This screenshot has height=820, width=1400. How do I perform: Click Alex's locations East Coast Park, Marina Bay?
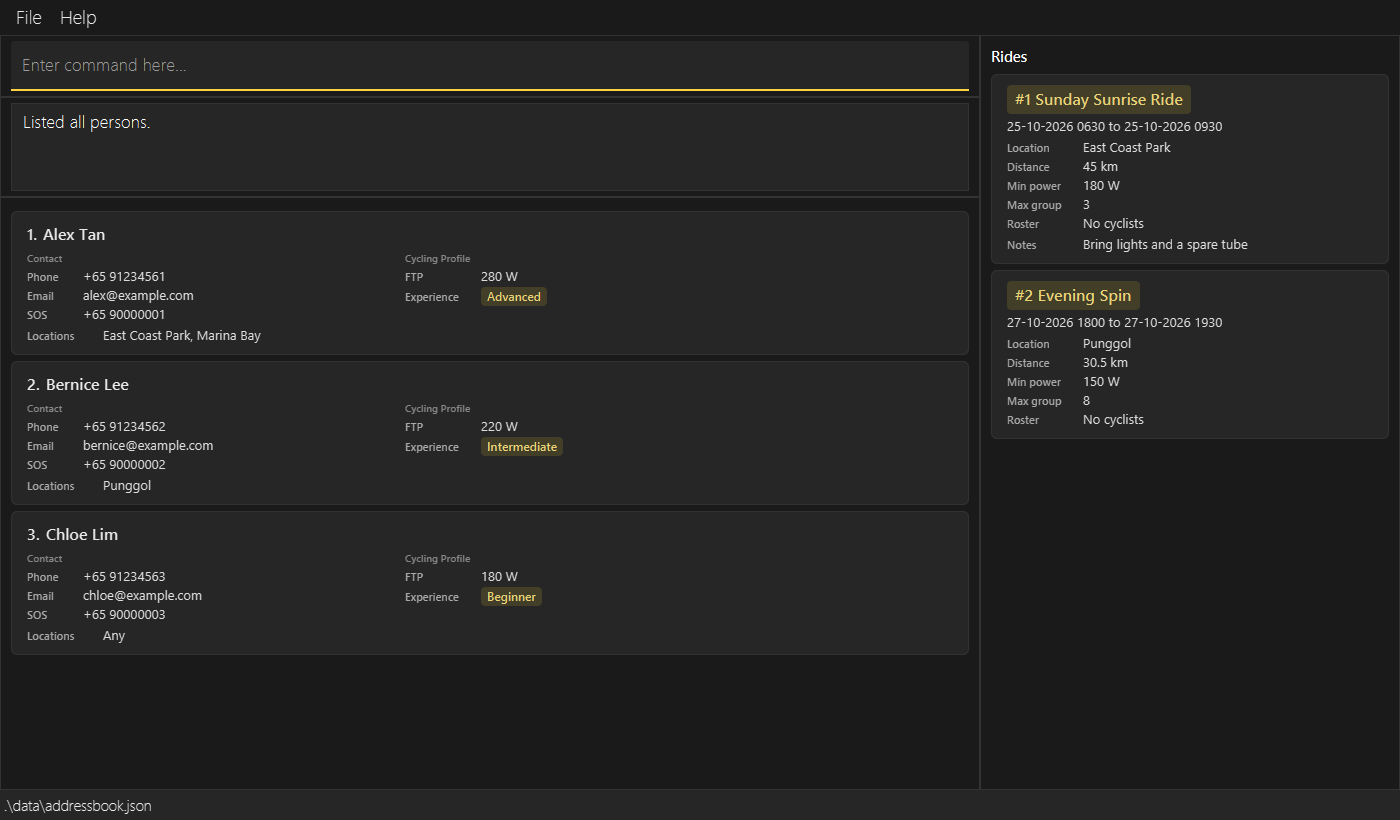point(182,336)
